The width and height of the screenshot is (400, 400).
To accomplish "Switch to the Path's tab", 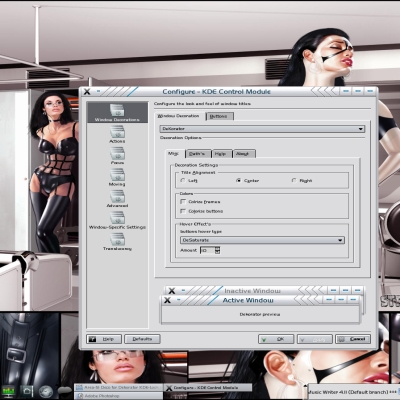I will pos(197,154).
